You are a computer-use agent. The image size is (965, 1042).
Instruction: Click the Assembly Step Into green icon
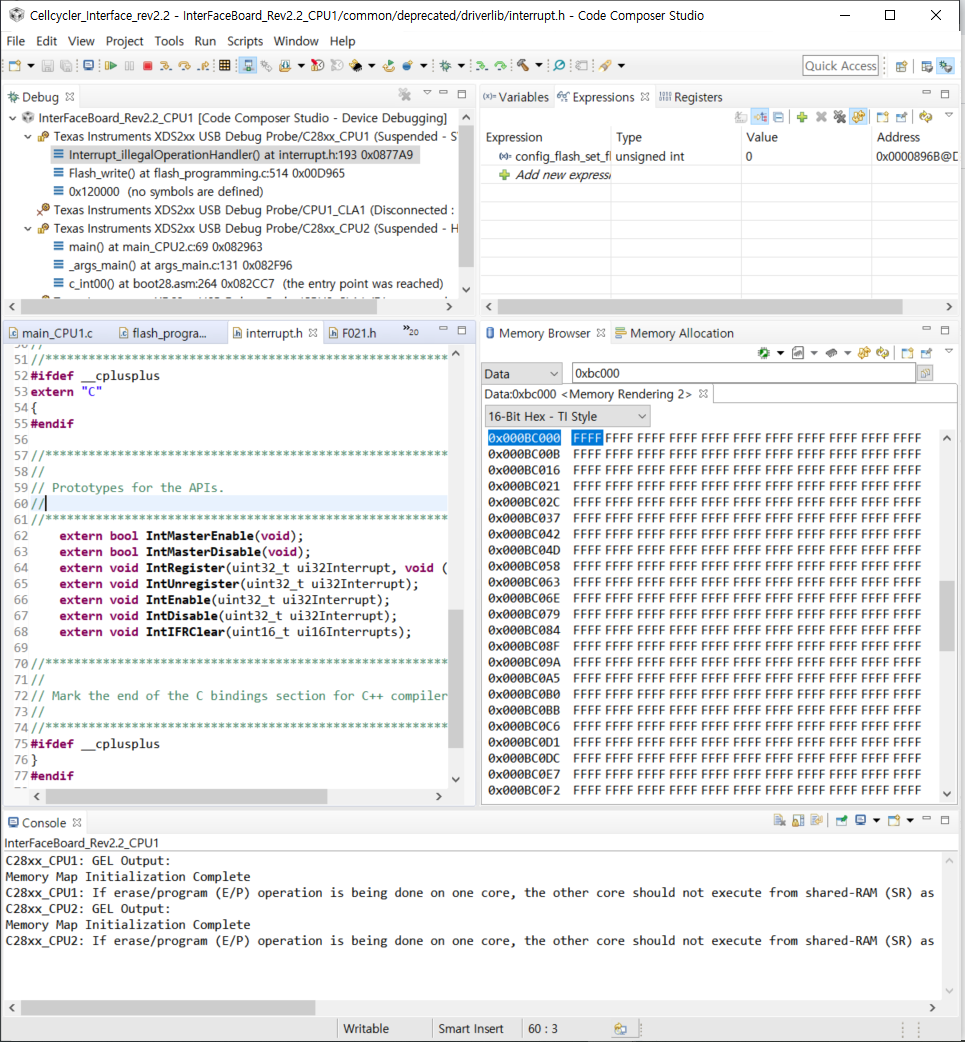tap(481, 65)
